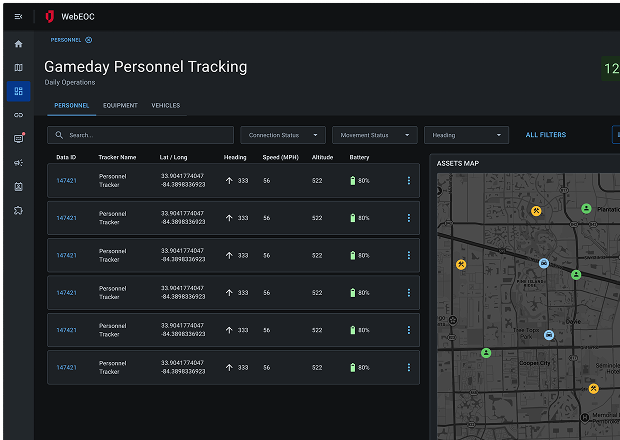Expand the Connection Status dropdown
This screenshot has height=440, width=620.
click(x=283, y=135)
